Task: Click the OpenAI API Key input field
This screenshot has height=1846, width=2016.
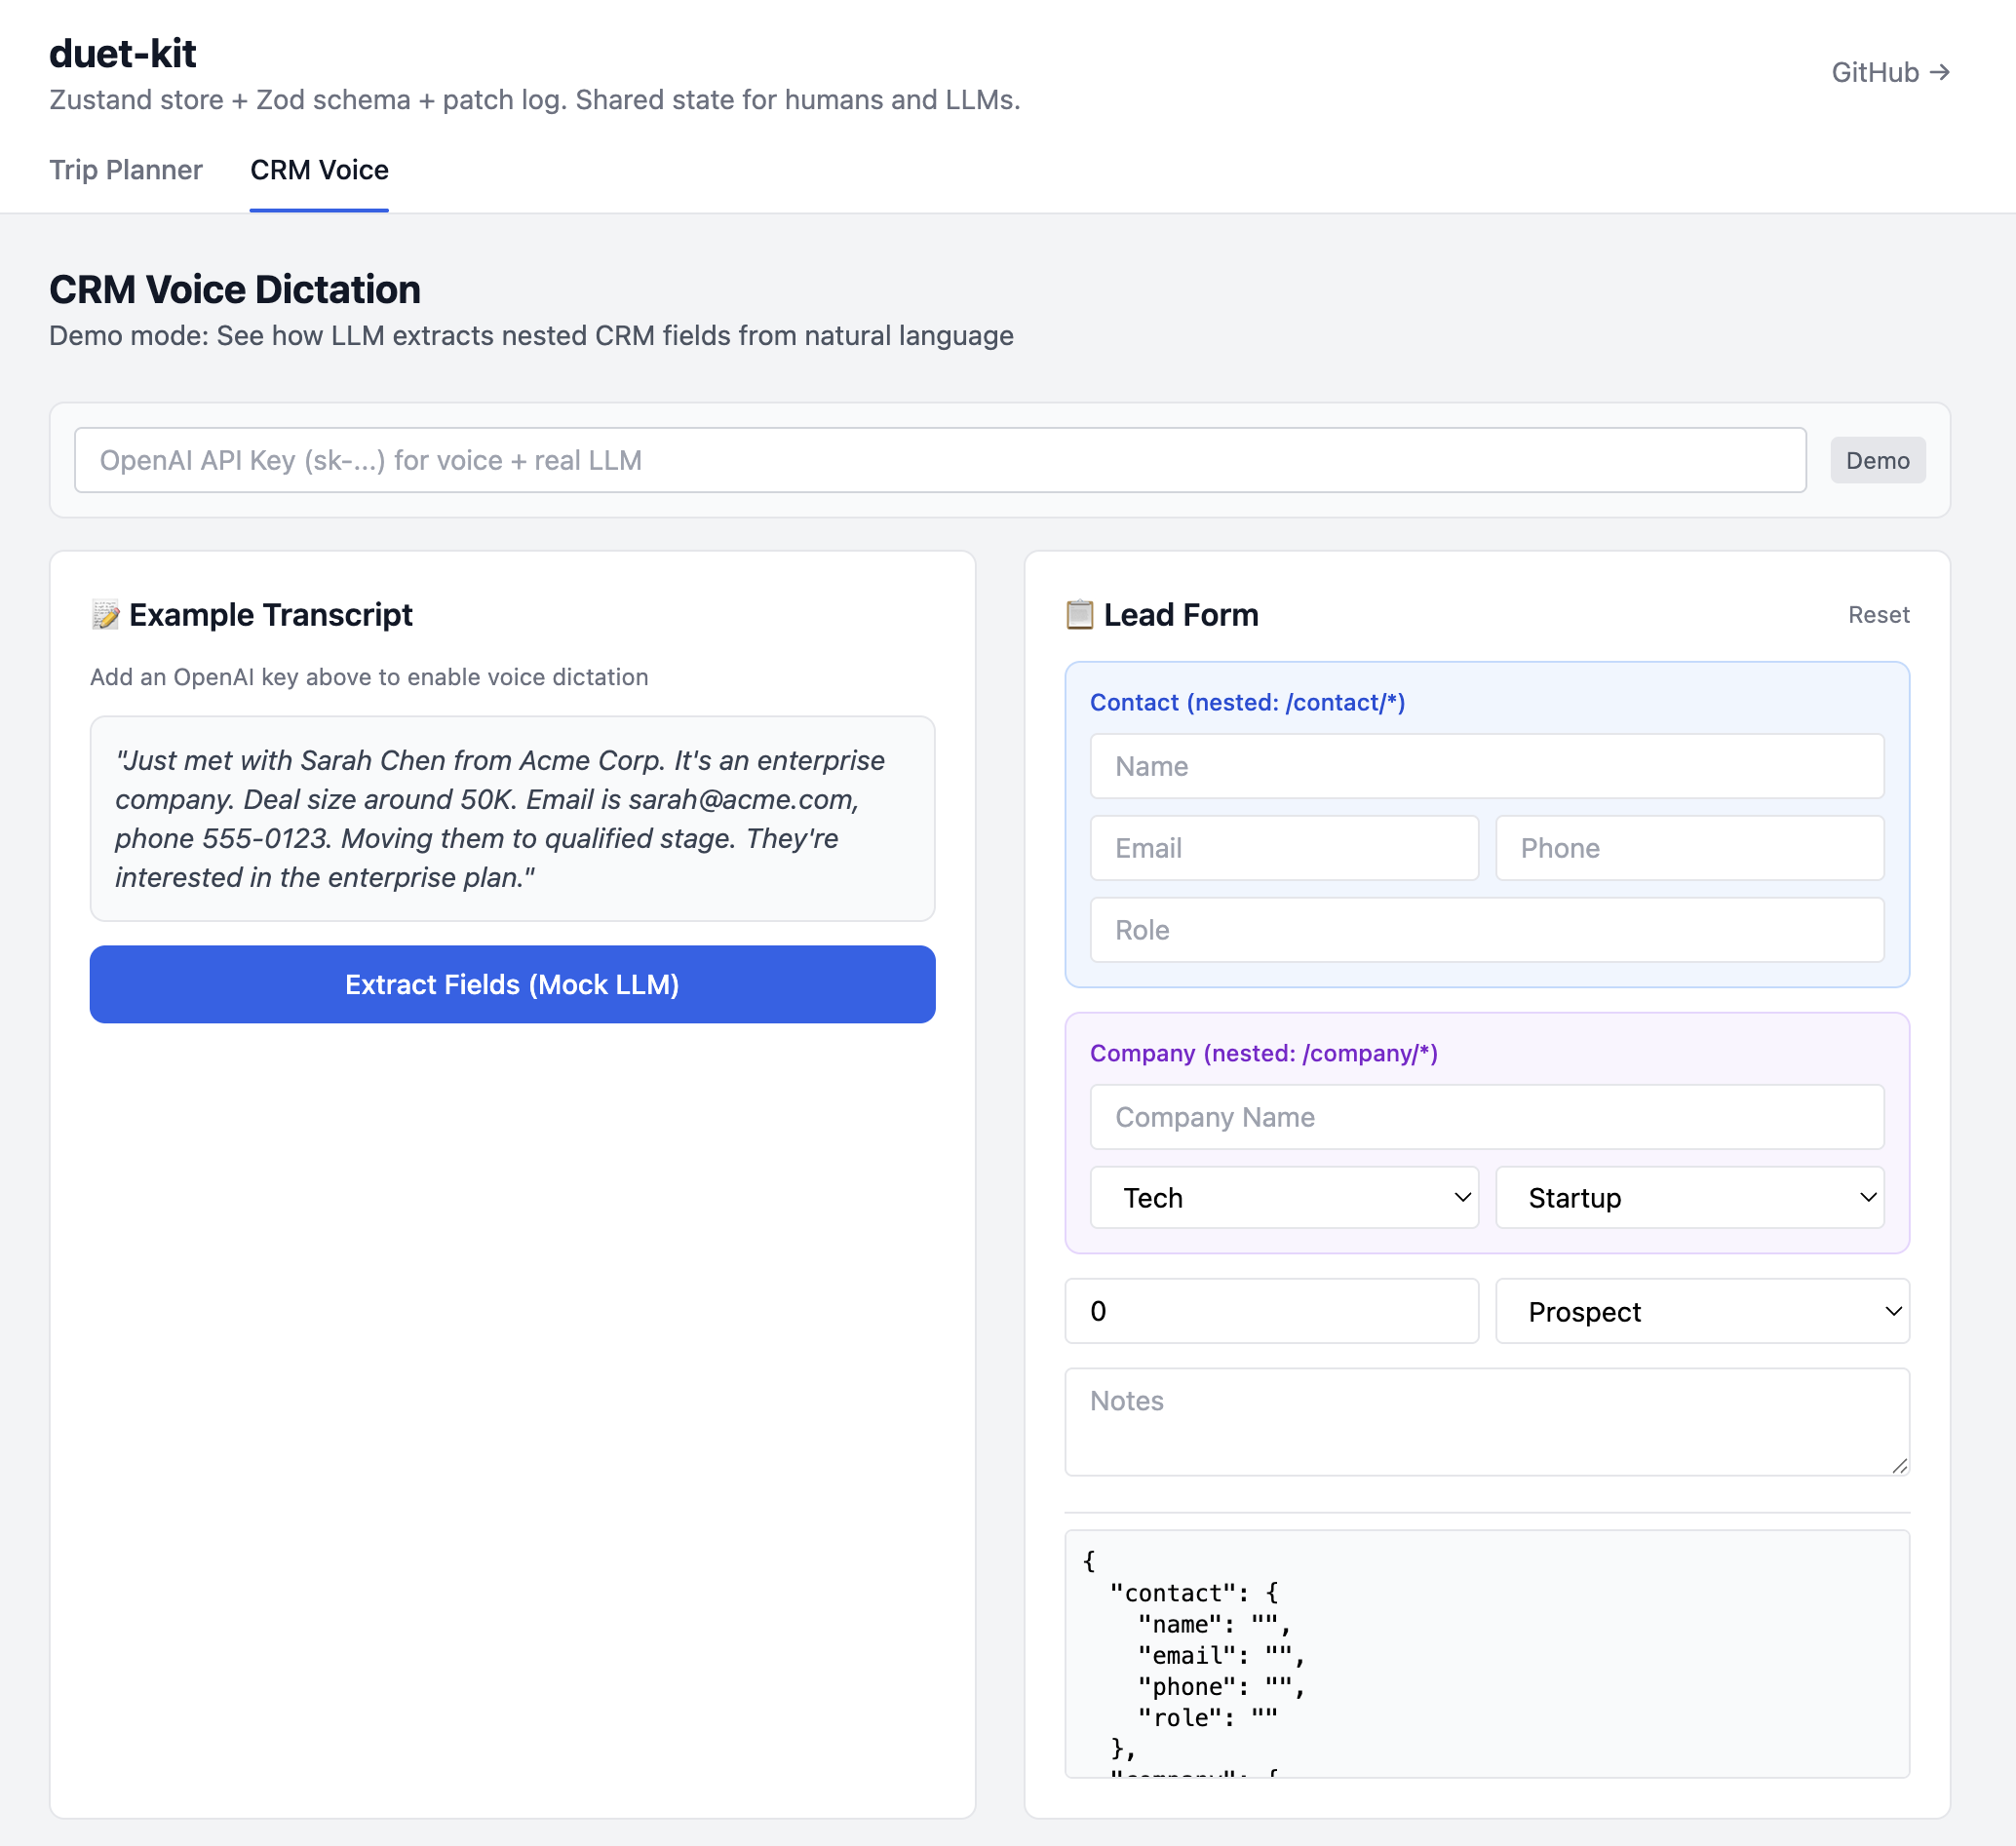Action: tap(941, 460)
